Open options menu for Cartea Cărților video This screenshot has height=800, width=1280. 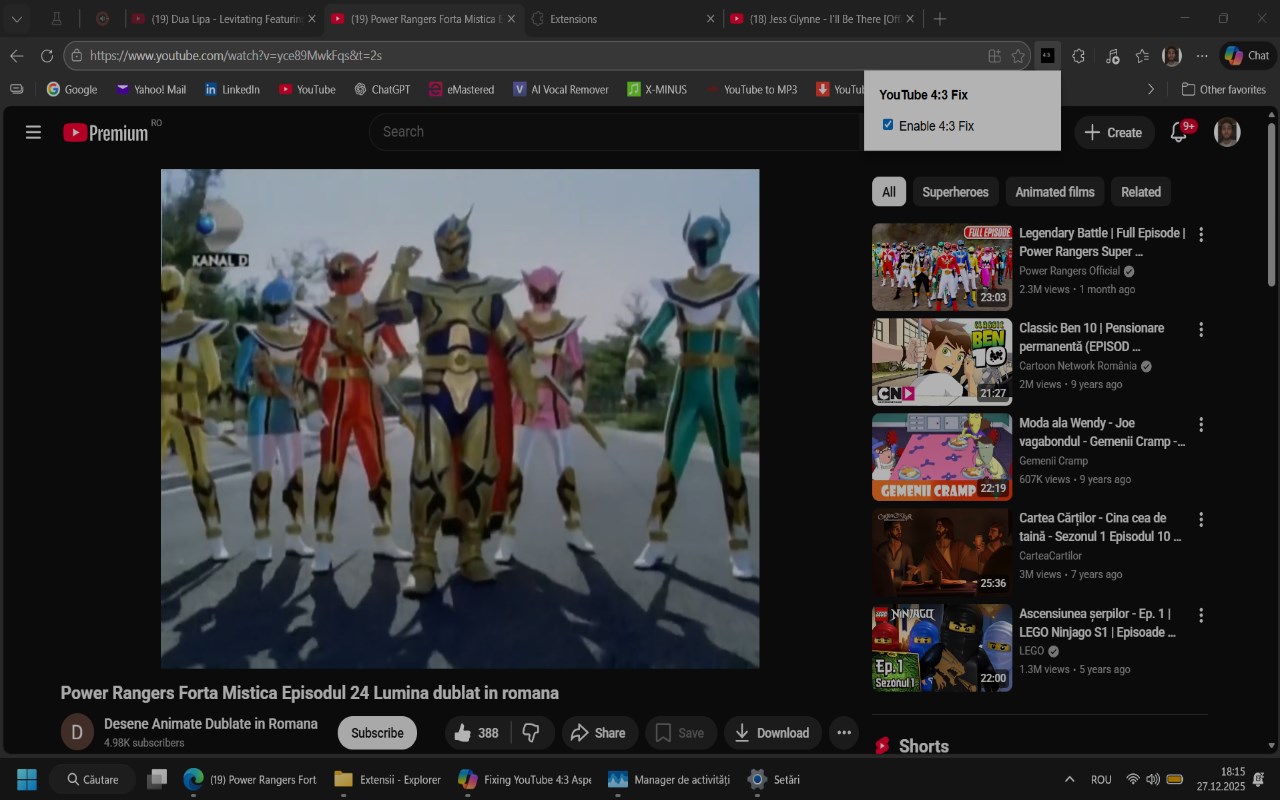[x=1201, y=520]
